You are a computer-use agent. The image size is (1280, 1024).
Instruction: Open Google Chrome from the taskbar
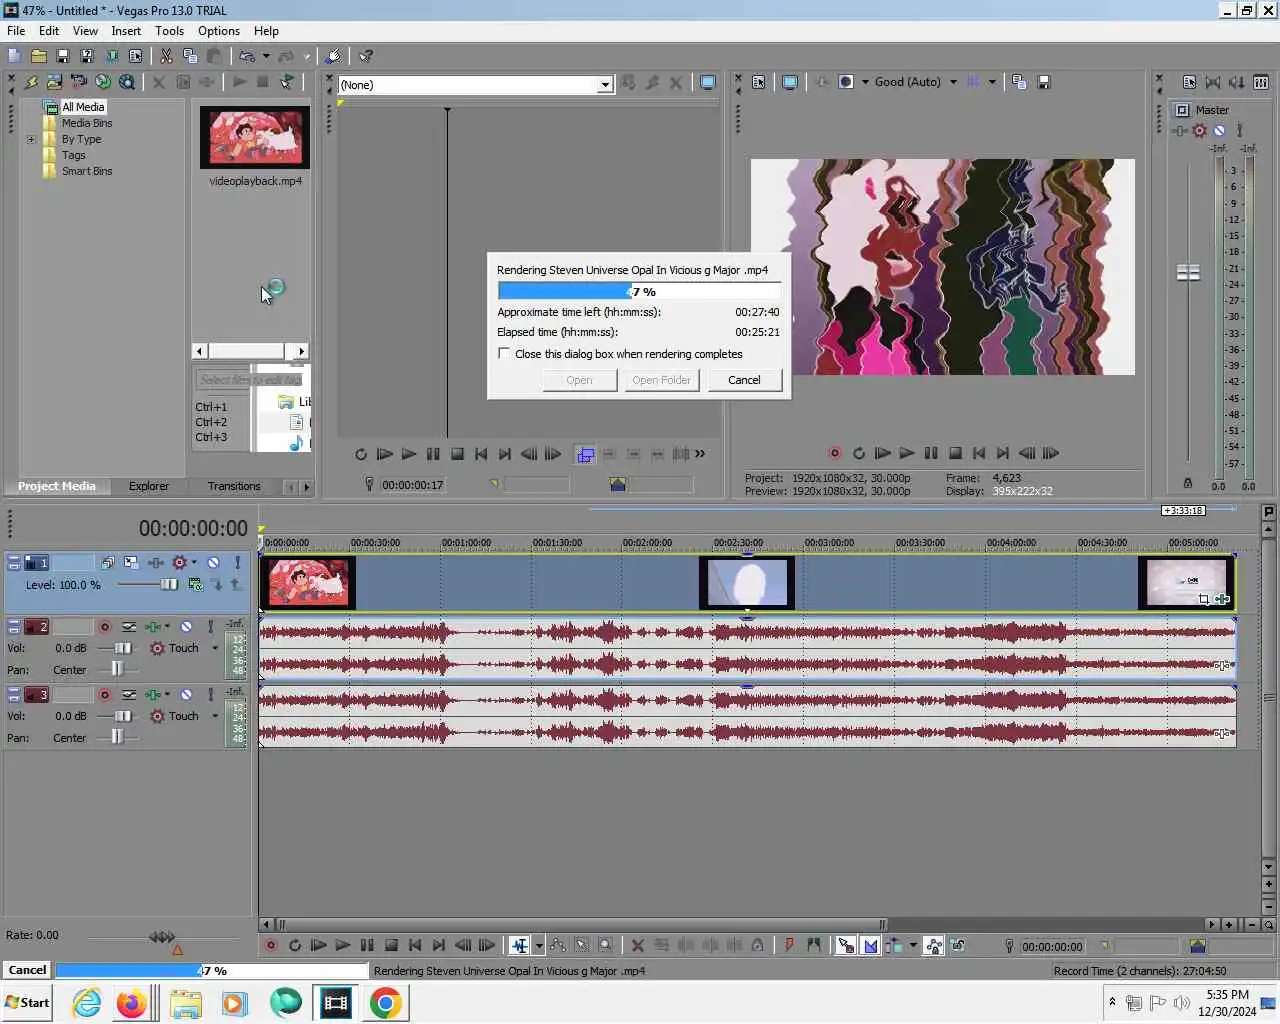point(385,1002)
